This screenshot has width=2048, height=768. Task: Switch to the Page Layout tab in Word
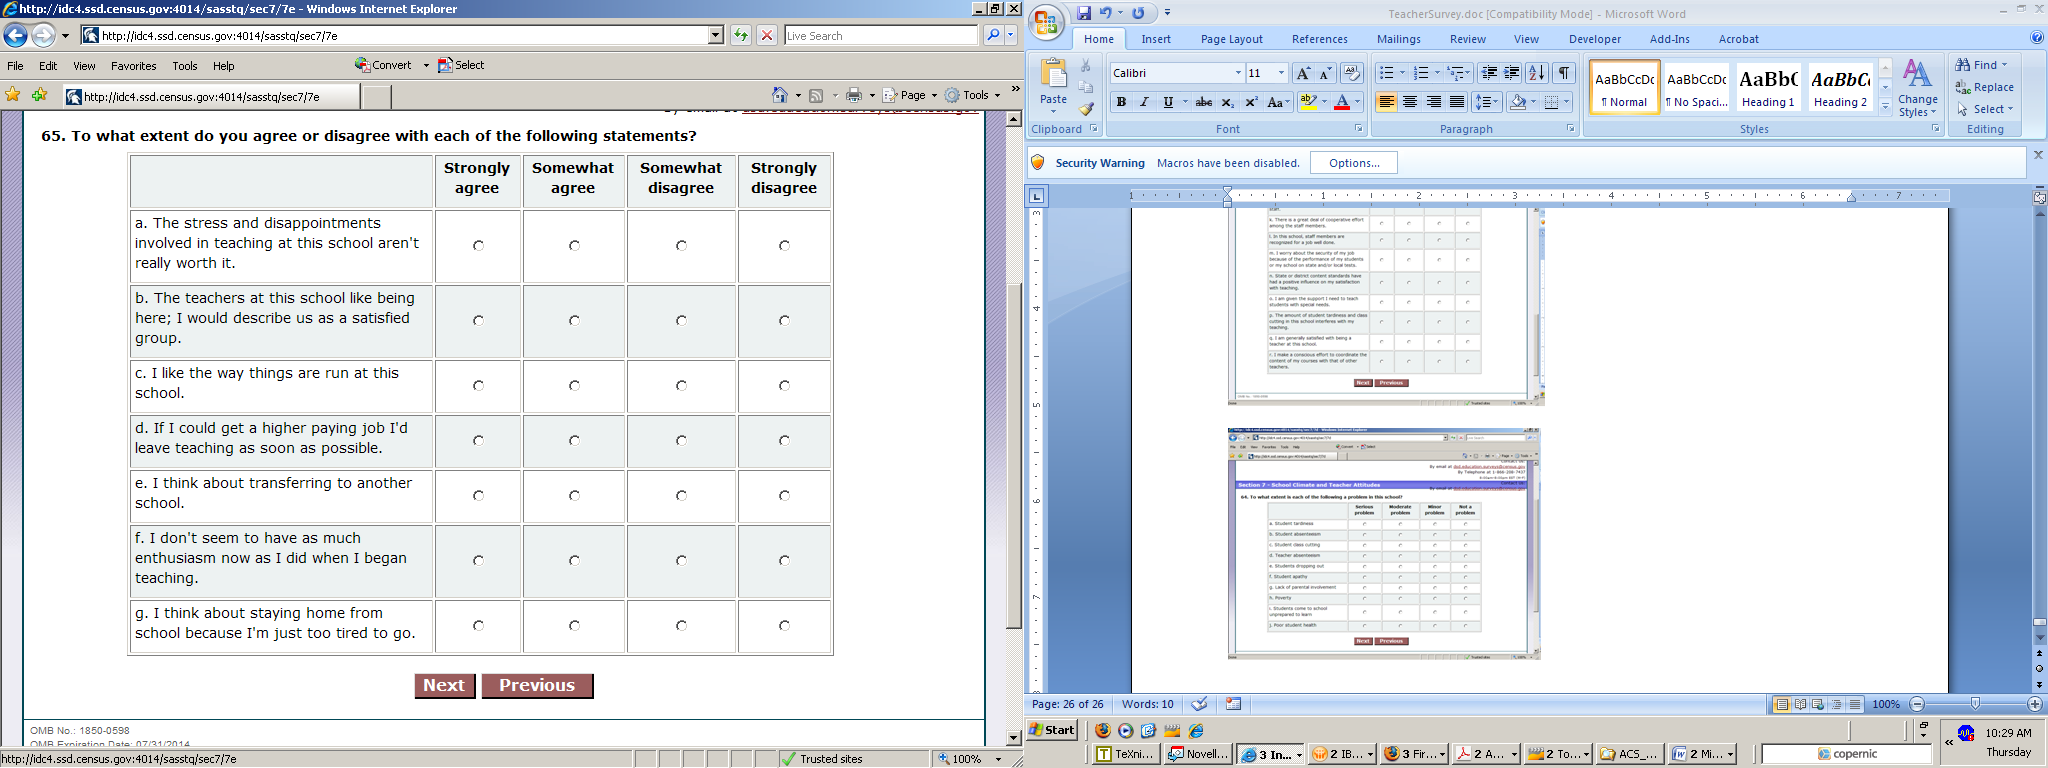pyautogui.click(x=1231, y=39)
